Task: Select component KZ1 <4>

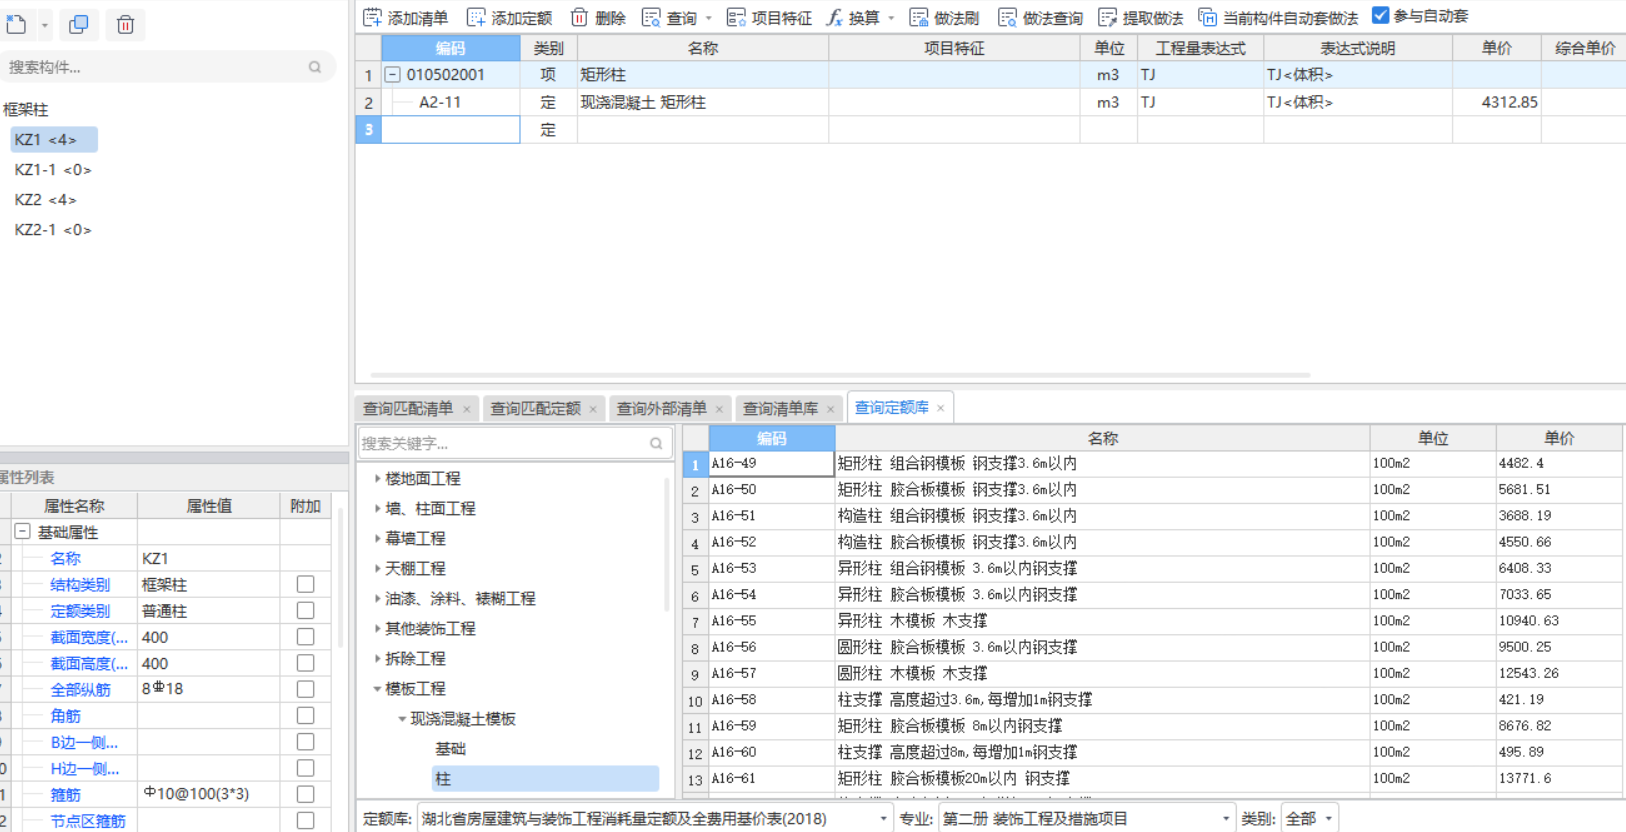Action: [x=54, y=139]
